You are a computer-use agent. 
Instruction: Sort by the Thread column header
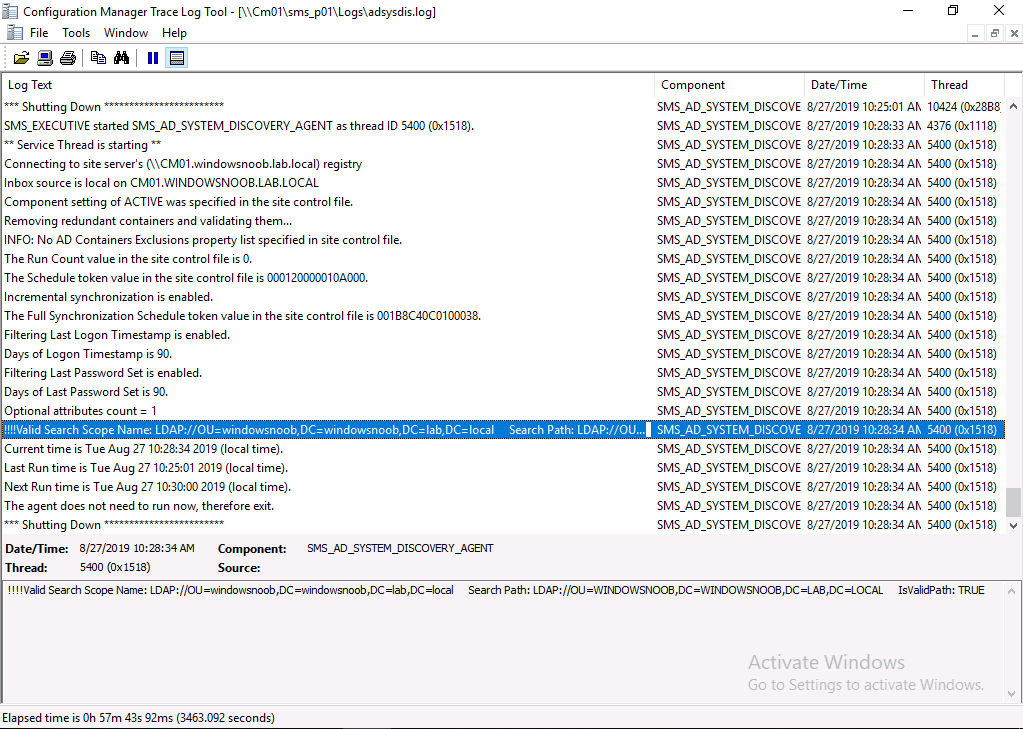(x=964, y=85)
